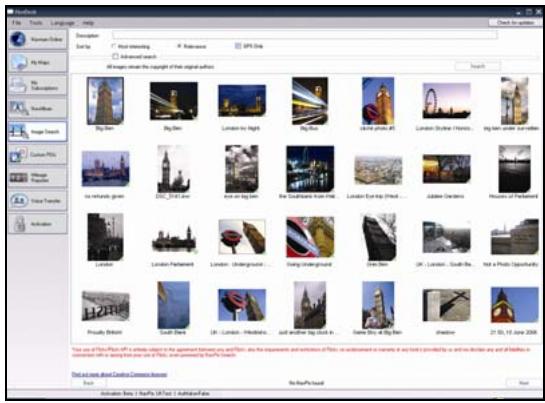Open the Navman Online sidebar section

[x=38, y=39]
